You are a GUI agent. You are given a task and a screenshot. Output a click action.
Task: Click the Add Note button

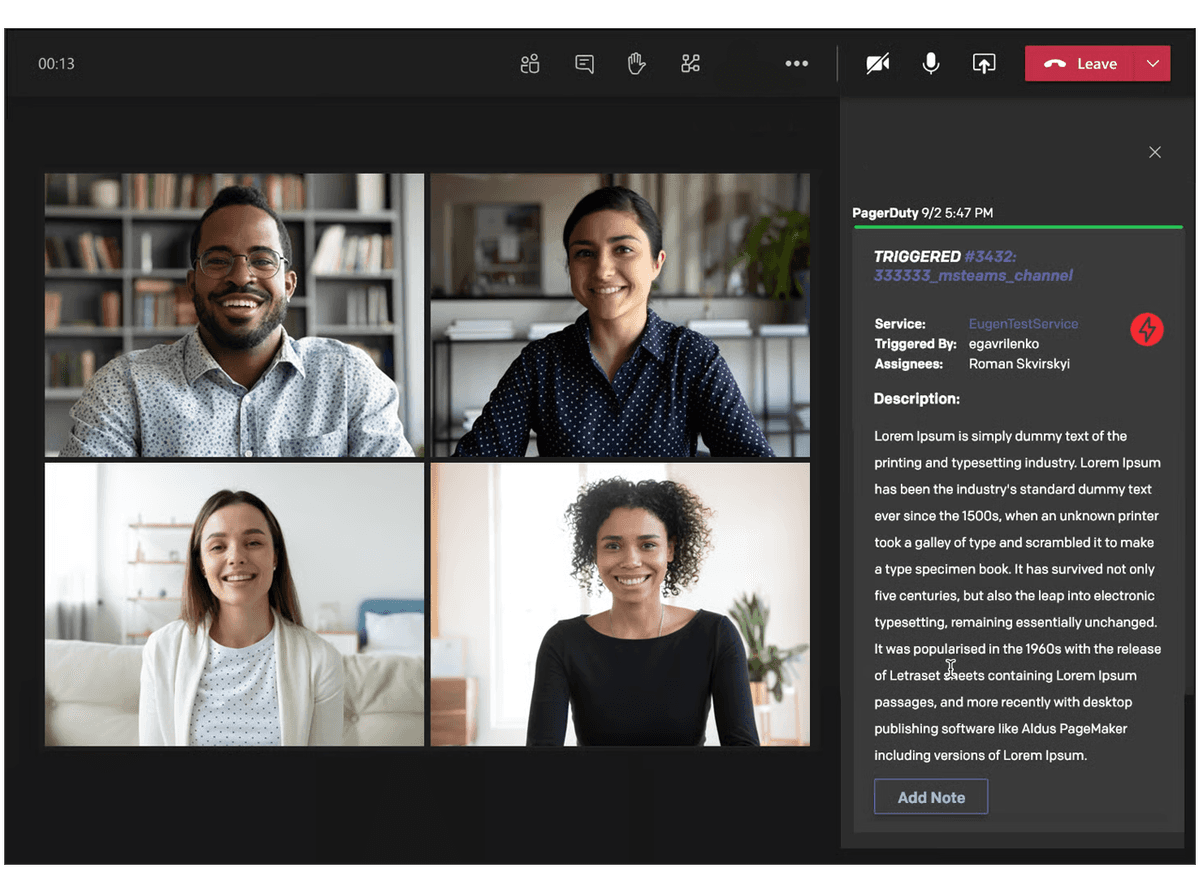(931, 797)
